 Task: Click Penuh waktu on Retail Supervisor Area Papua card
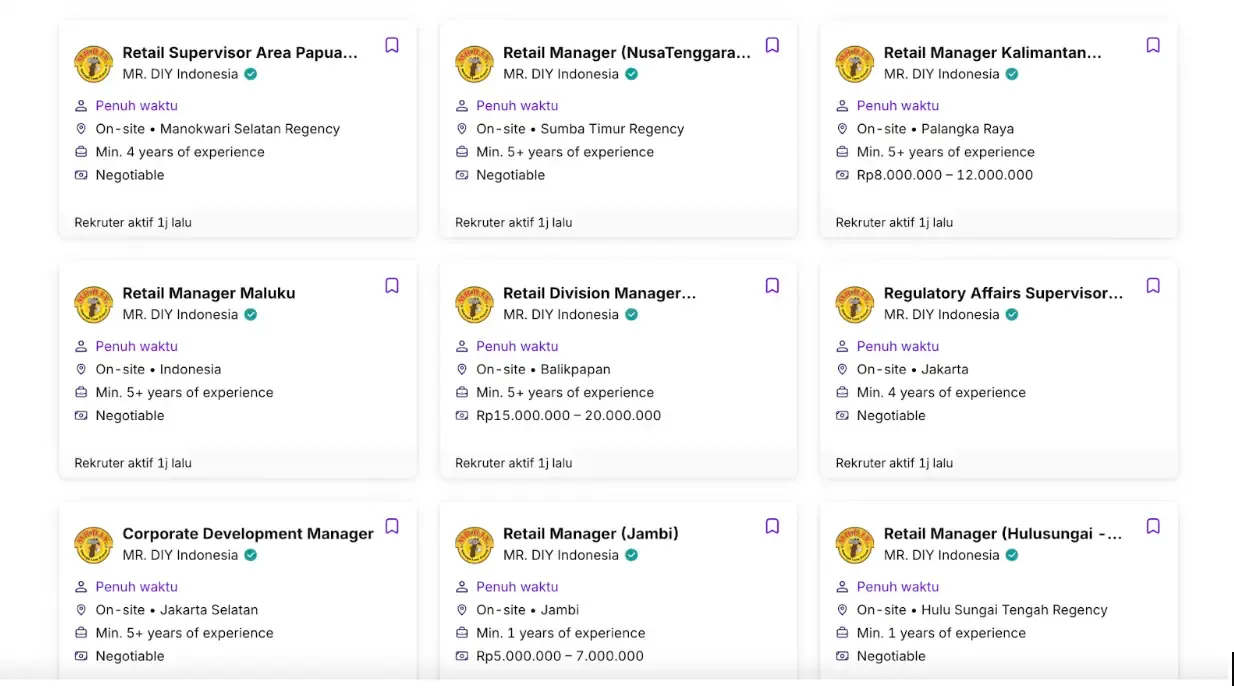pyautogui.click(x=137, y=106)
